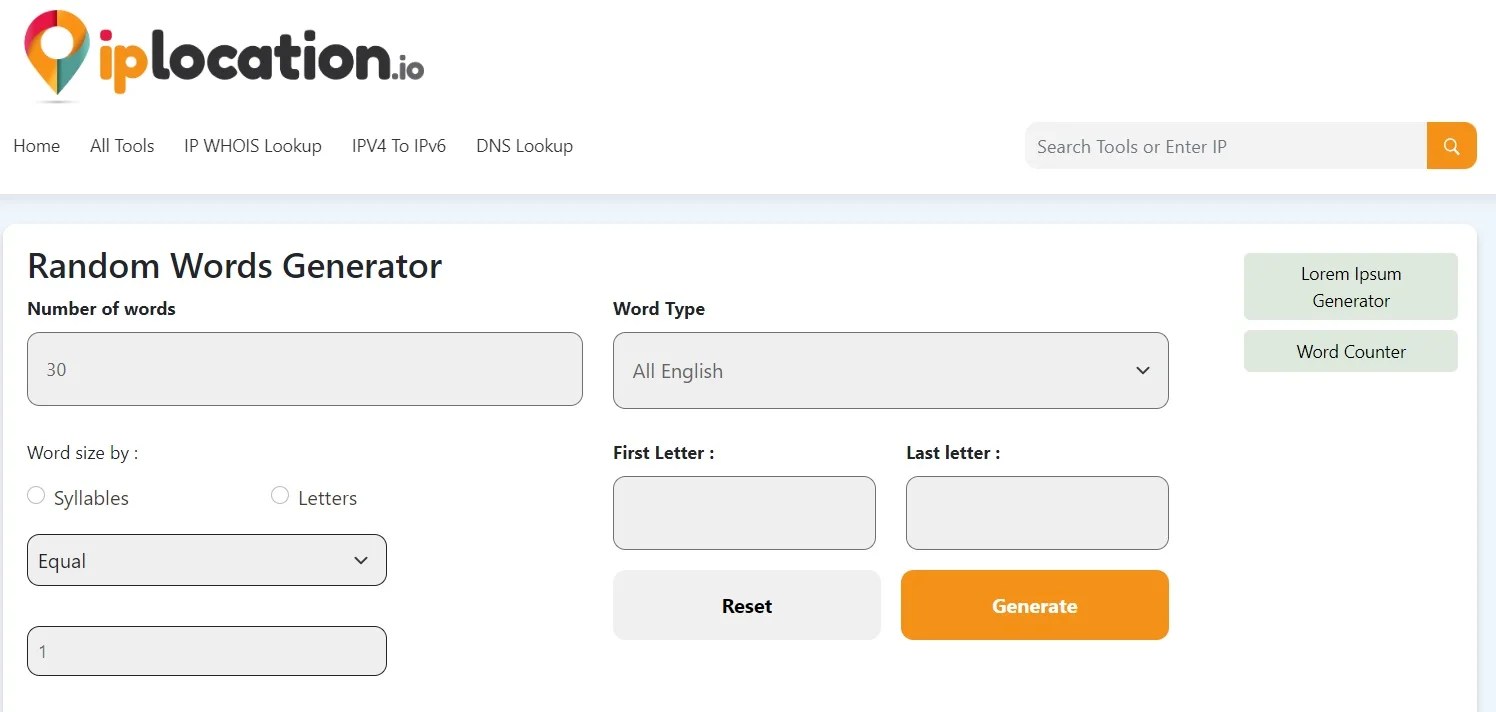This screenshot has width=1496, height=712.
Task: Click the Number of words field
Action: point(305,369)
